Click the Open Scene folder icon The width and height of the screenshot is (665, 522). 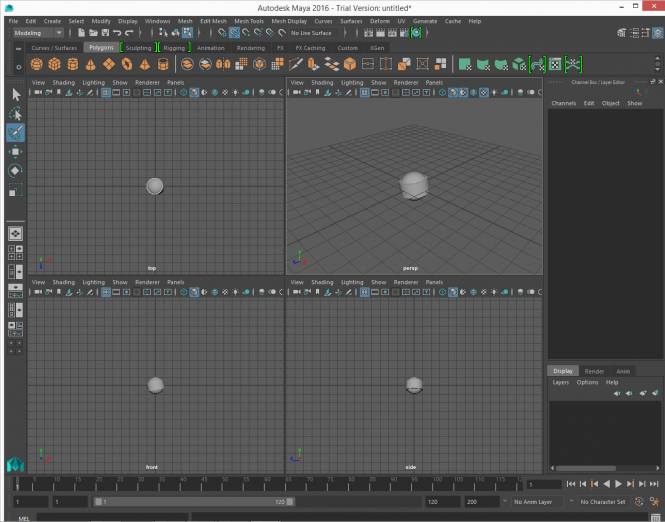[93, 33]
